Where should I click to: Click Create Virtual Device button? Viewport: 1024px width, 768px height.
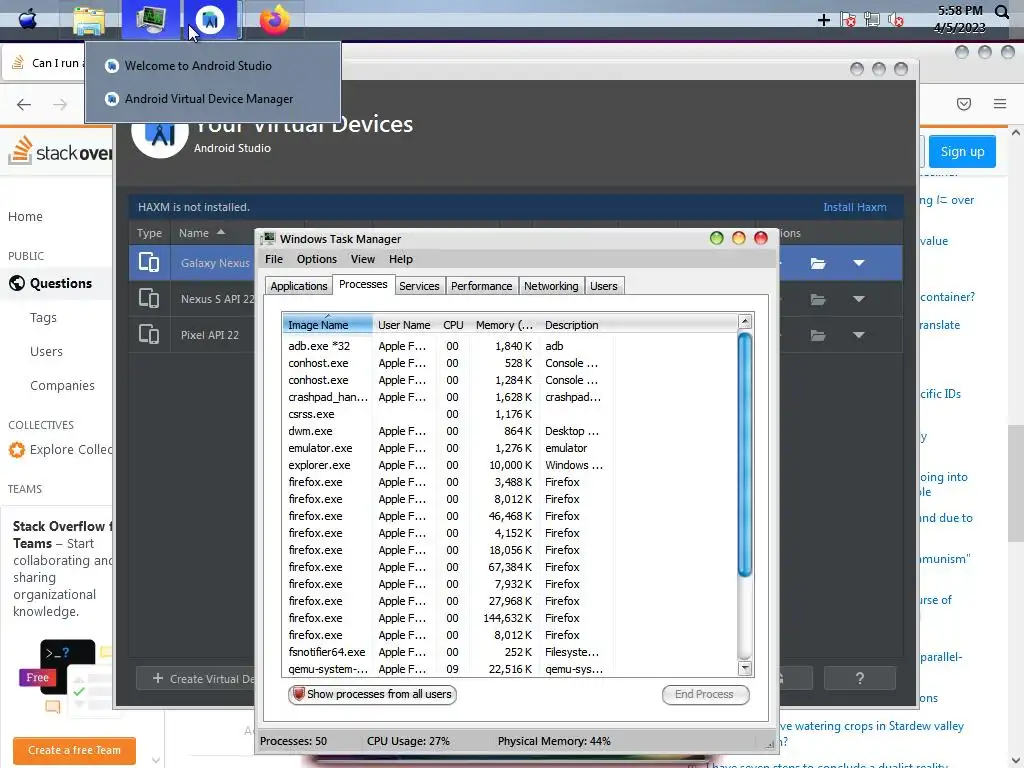196,679
